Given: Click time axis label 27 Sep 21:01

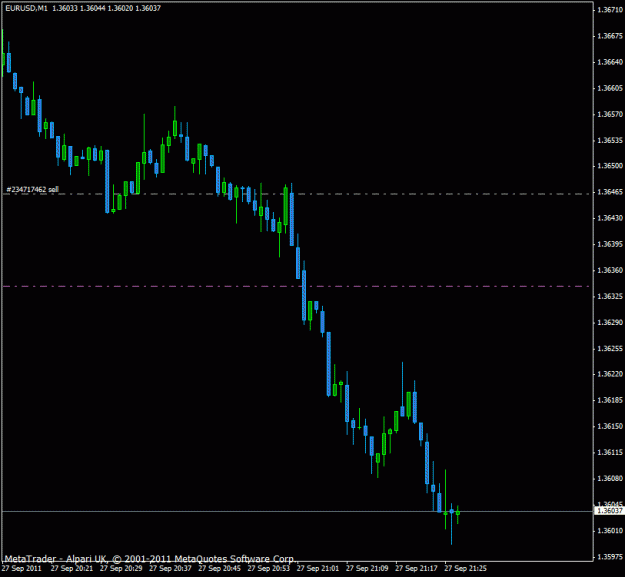Looking at the screenshot, I should click(x=318, y=568).
